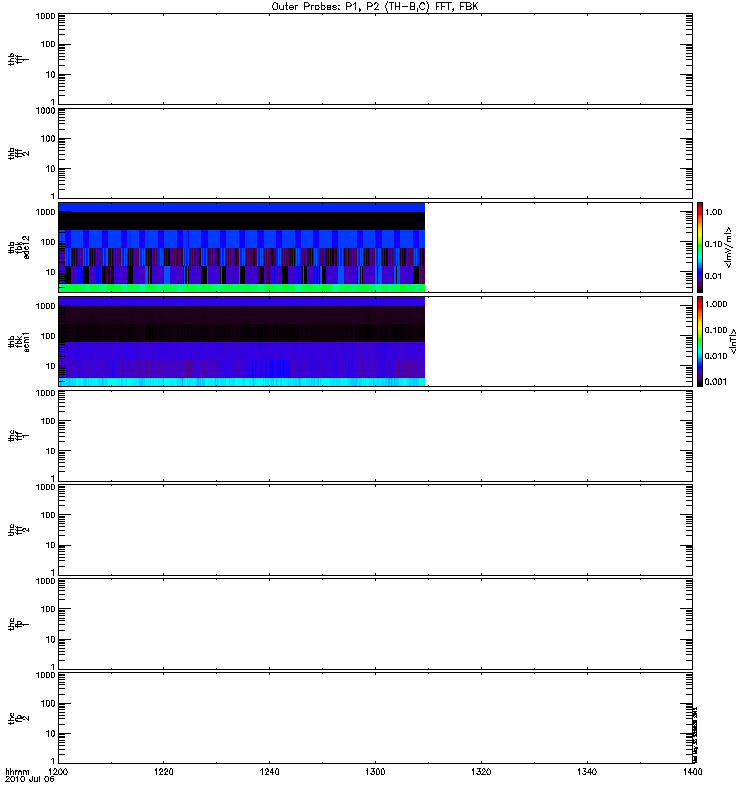Viewport: 750px width, 800px height.
Task: Click the 1000 tick label of scm1 panel
Action: click(x=45, y=306)
